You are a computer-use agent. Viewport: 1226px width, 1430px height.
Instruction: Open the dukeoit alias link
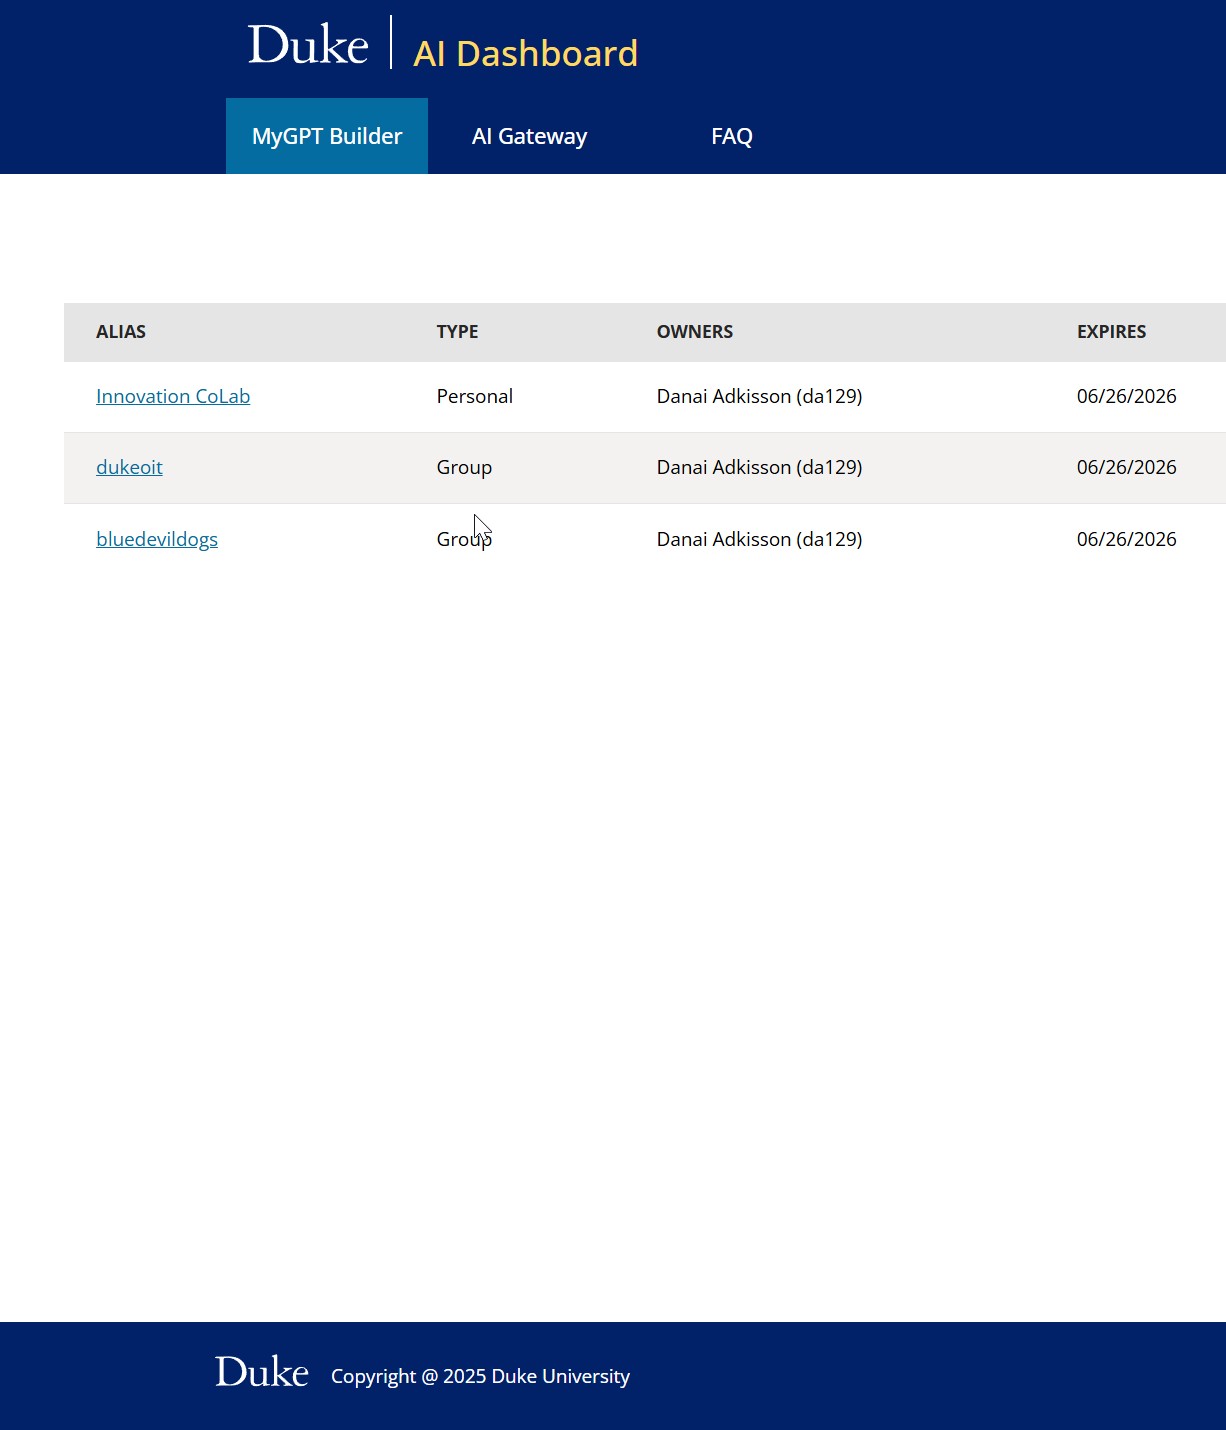click(x=129, y=467)
